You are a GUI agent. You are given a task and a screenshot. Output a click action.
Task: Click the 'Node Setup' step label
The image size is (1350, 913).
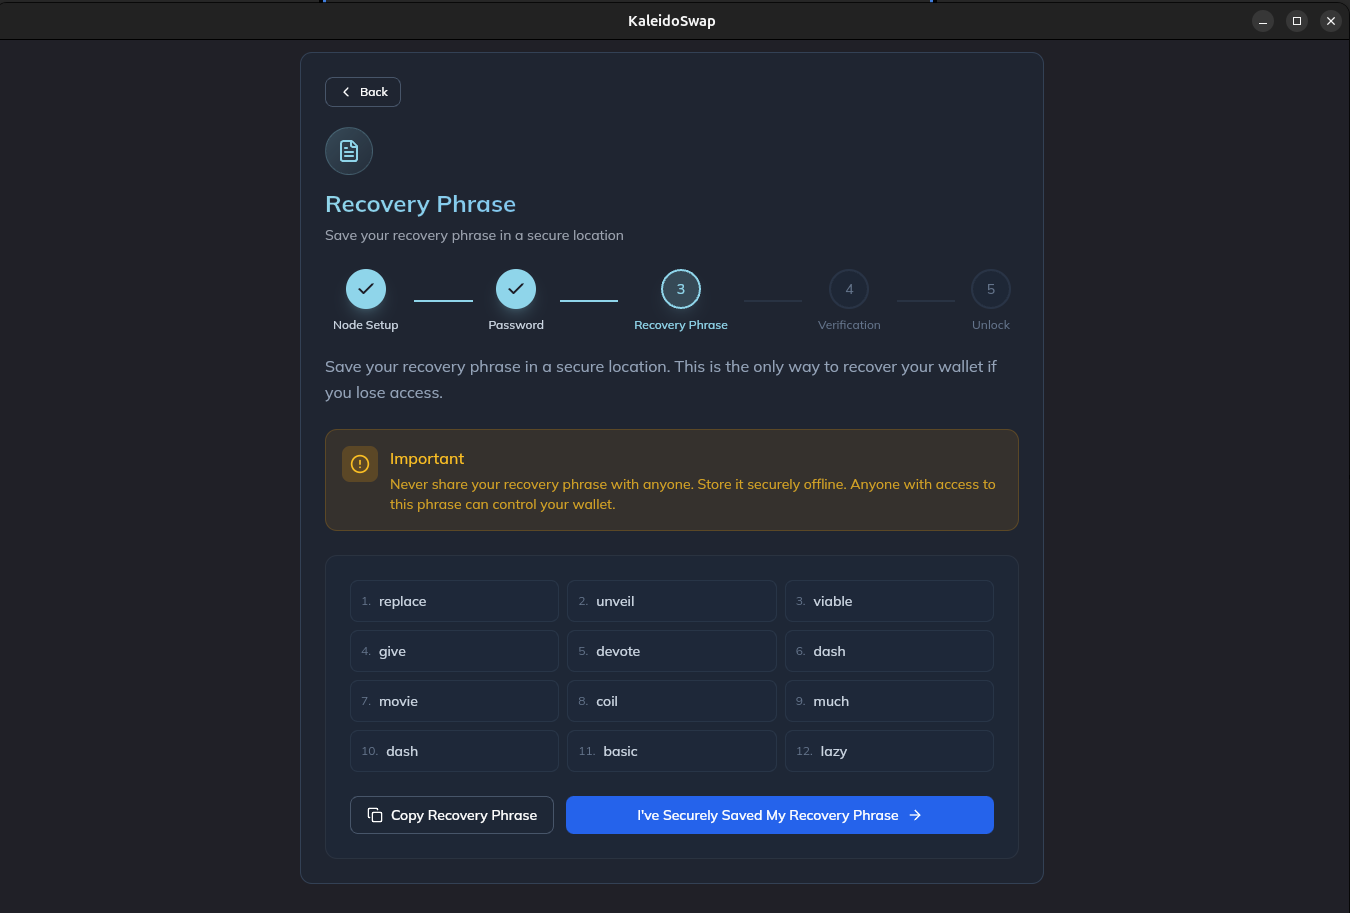point(366,325)
